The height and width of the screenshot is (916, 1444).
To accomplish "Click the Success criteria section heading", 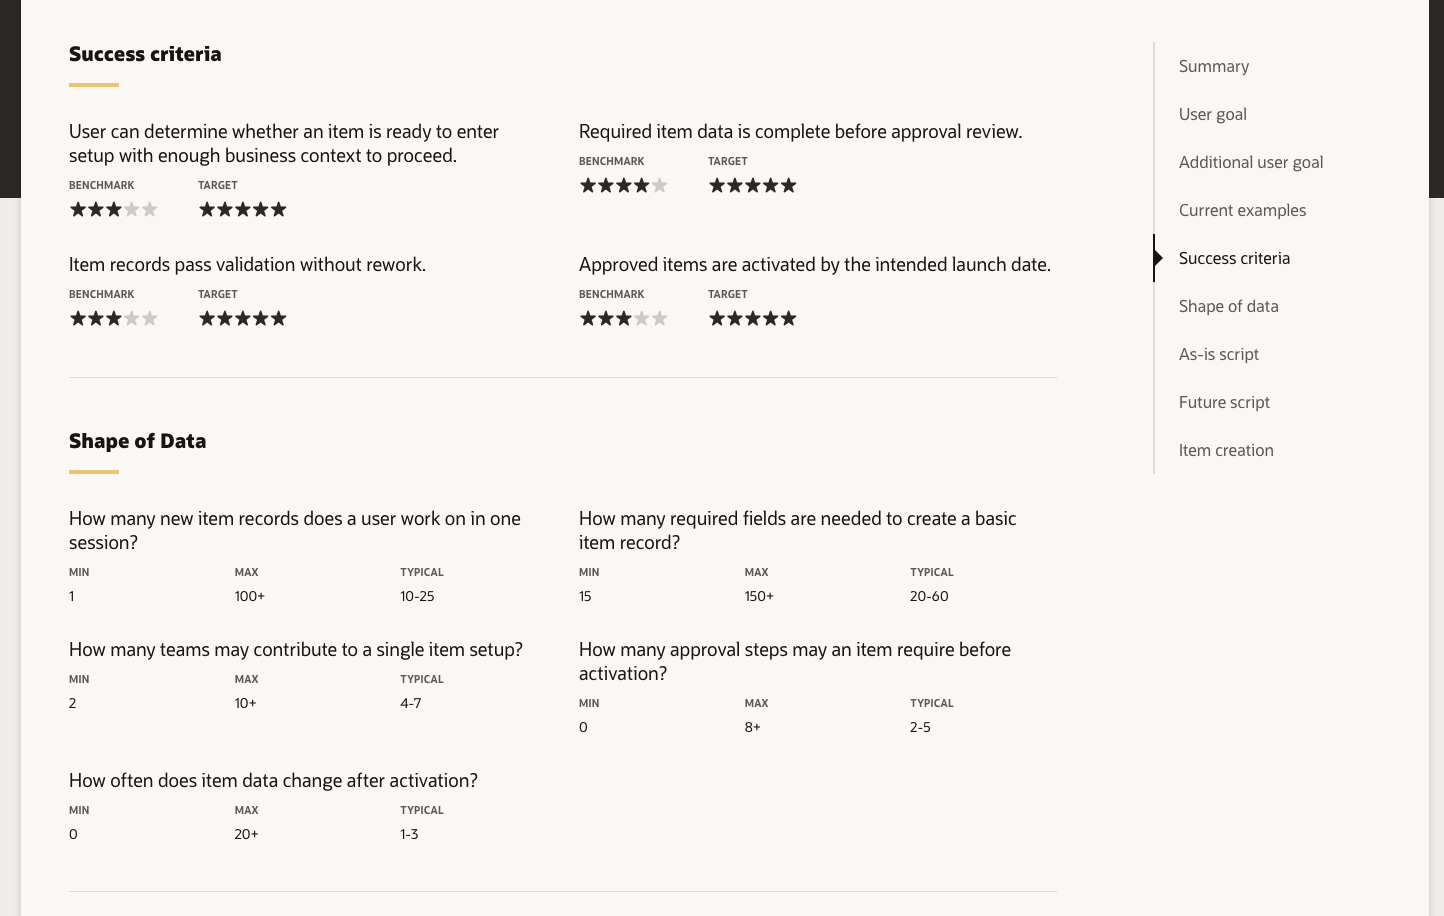I will [145, 54].
